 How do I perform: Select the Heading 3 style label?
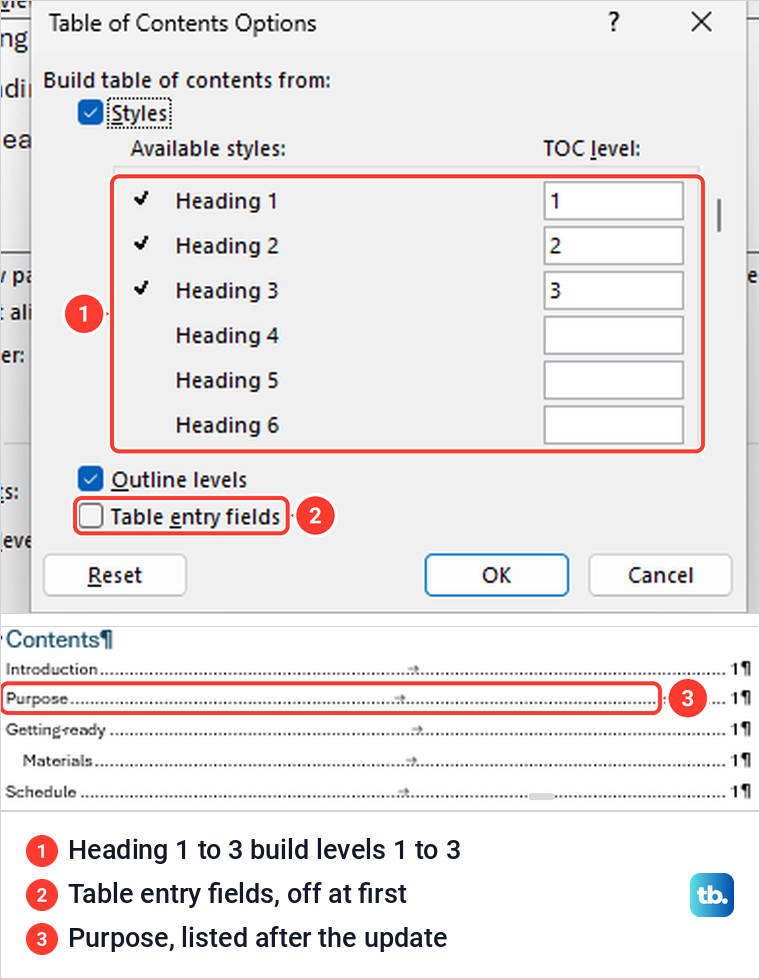click(227, 291)
